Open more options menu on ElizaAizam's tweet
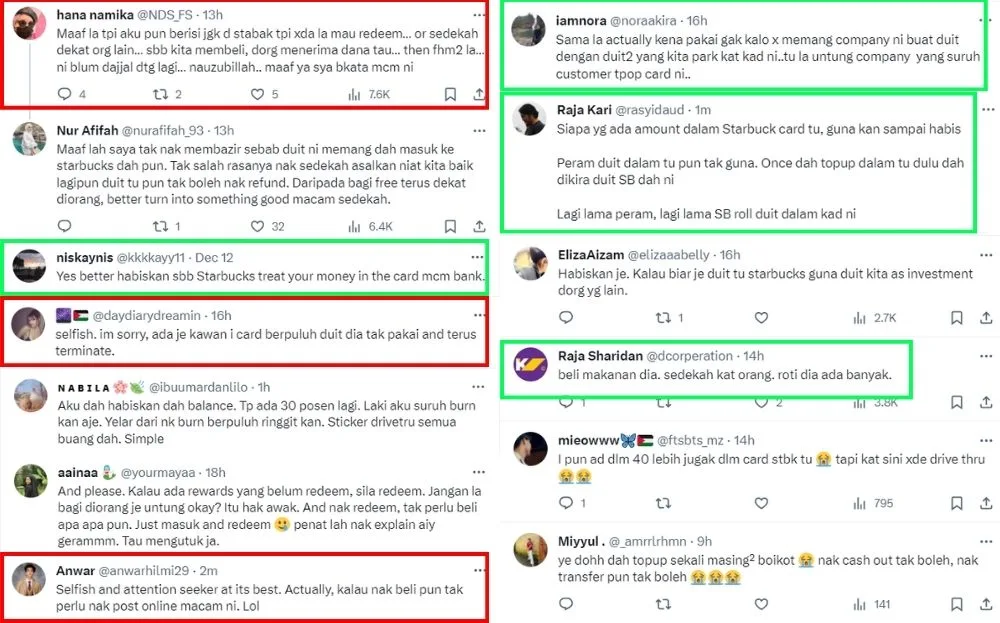This screenshot has width=1000, height=623. (985, 254)
